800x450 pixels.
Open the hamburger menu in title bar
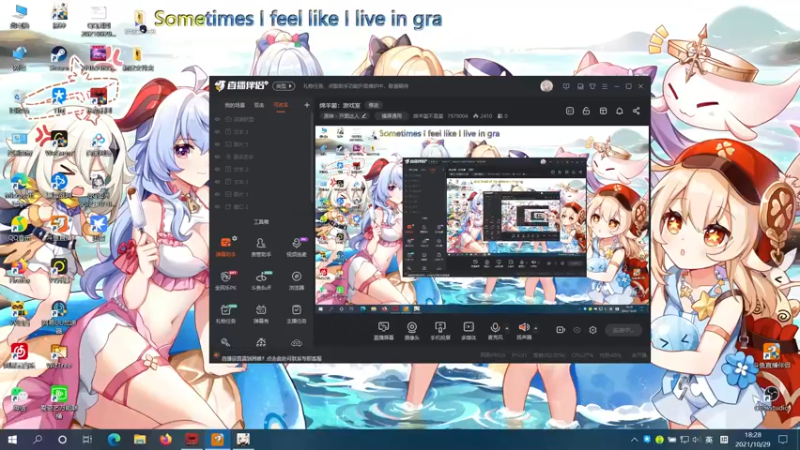tap(605, 86)
